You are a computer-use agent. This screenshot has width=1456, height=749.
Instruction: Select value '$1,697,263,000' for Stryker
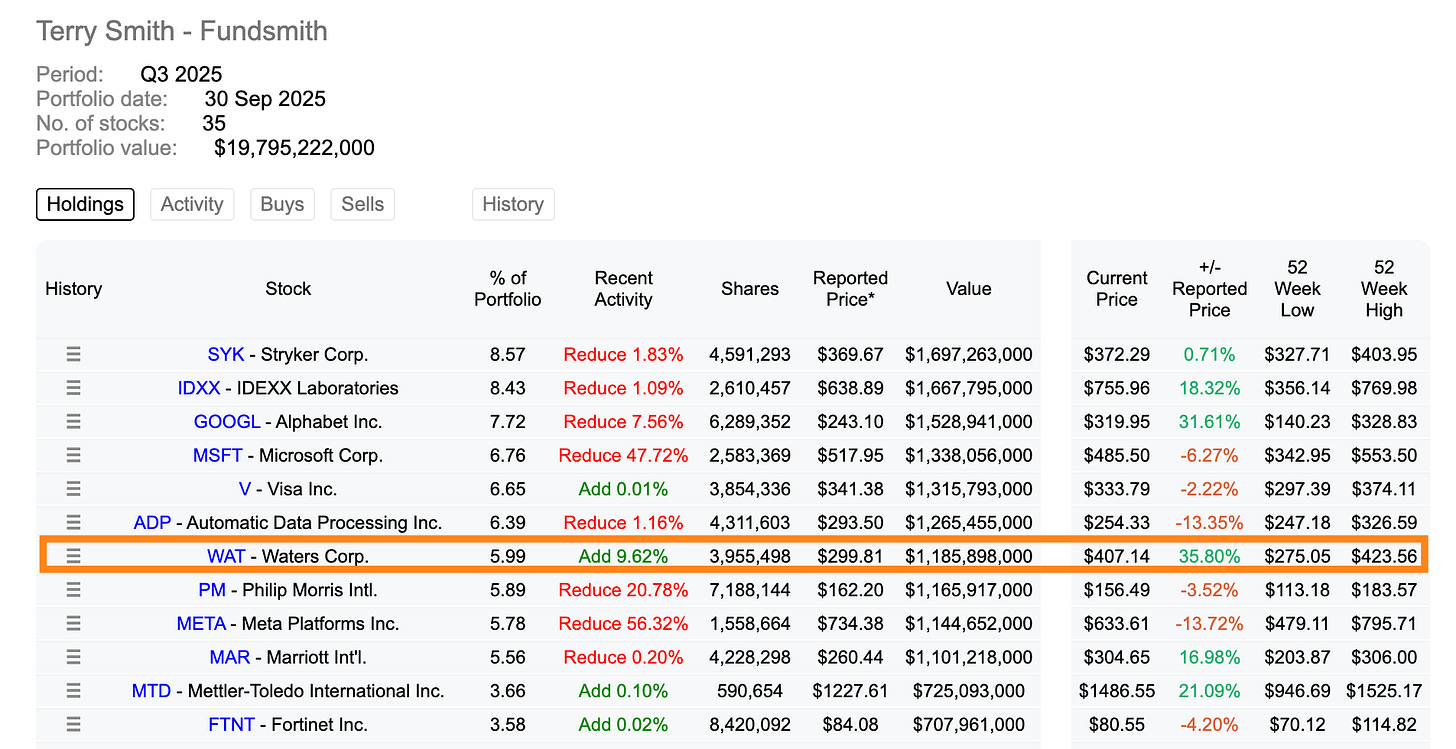(x=969, y=354)
